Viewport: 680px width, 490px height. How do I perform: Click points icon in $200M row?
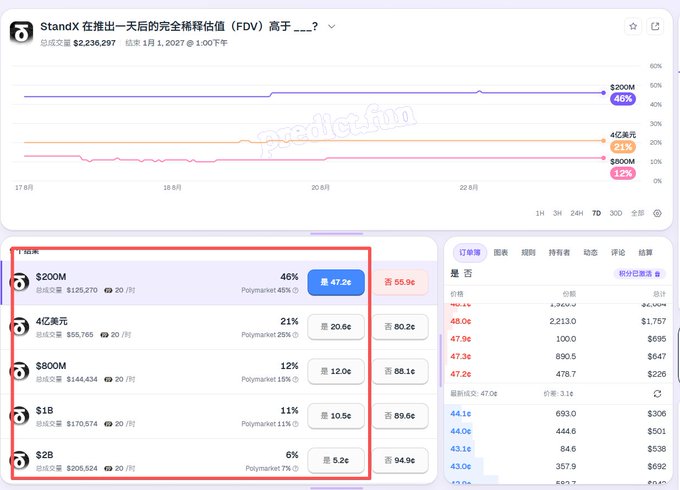(x=108, y=290)
